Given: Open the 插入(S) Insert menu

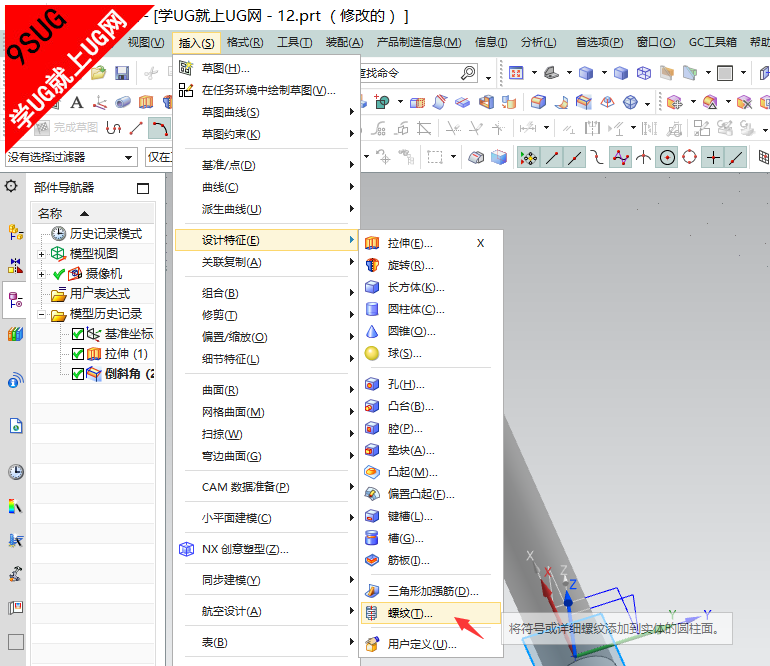Looking at the screenshot, I should pos(196,43).
